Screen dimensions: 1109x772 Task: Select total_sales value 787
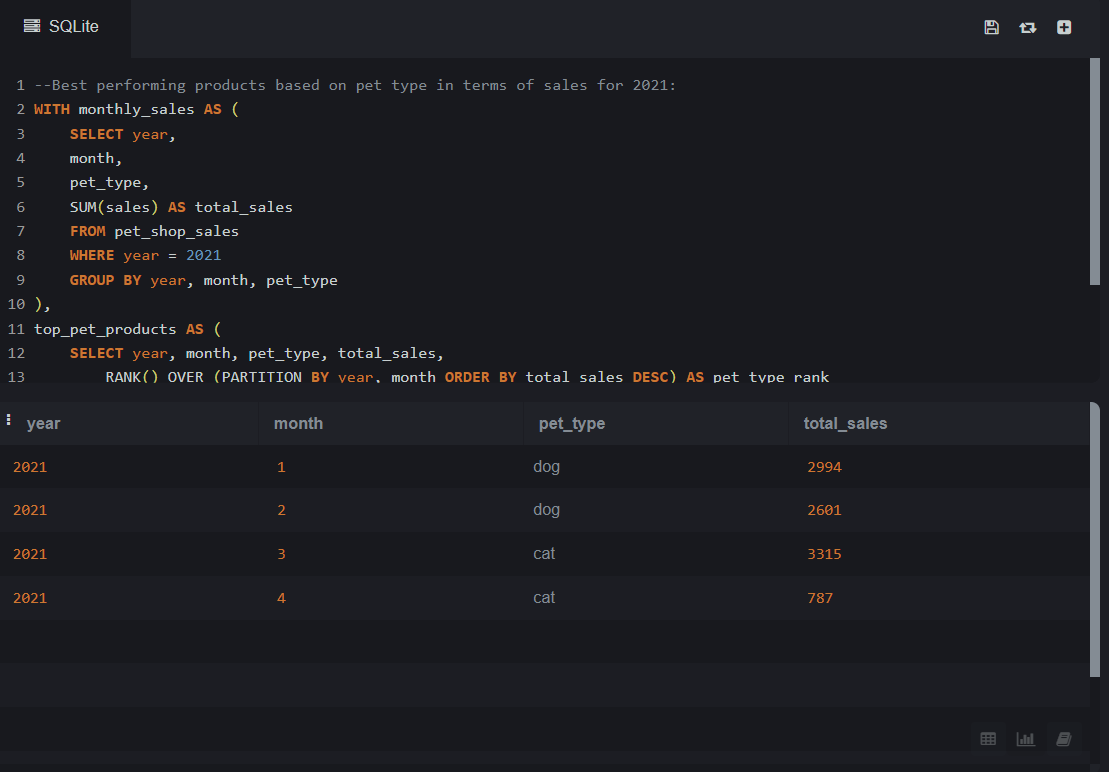click(820, 598)
